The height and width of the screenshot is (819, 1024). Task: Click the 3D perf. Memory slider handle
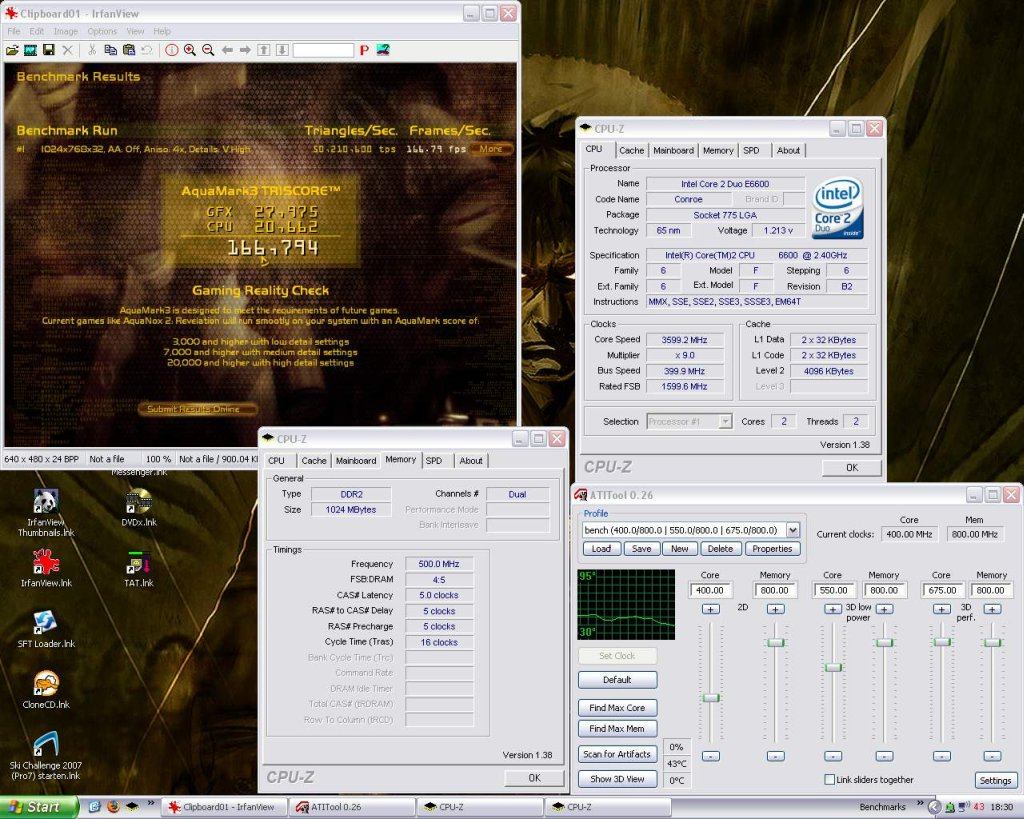pos(992,643)
